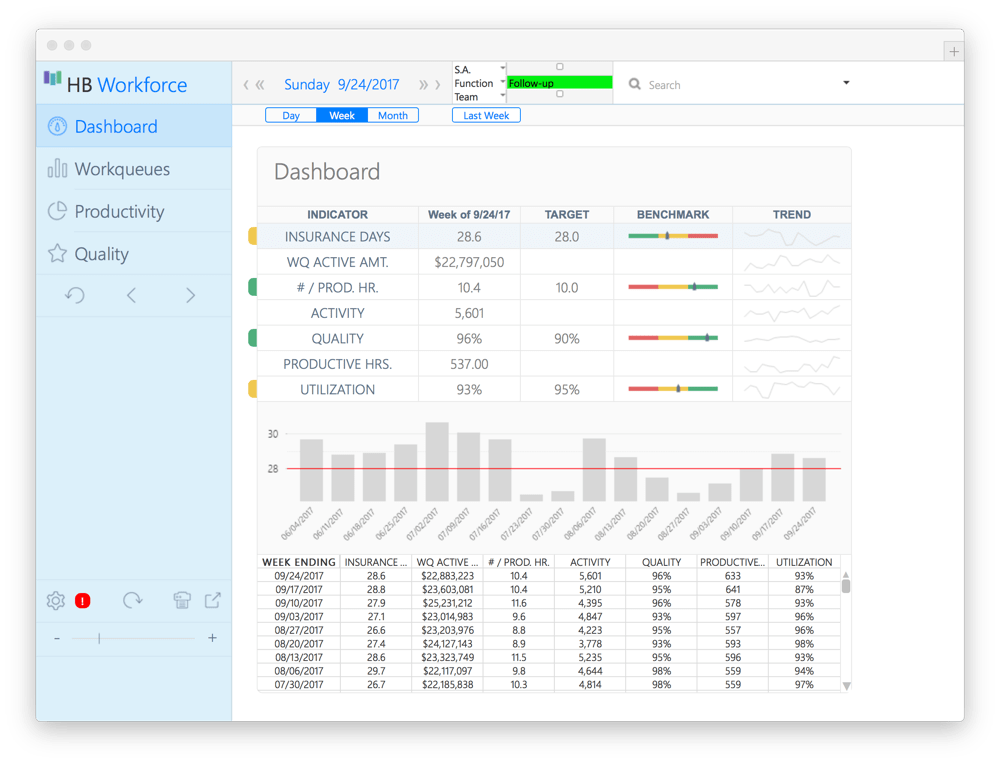Toggle the checkbox below Follow-up
Image resolution: width=1000 pixels, height=764 pixels.
pos(560,94)
